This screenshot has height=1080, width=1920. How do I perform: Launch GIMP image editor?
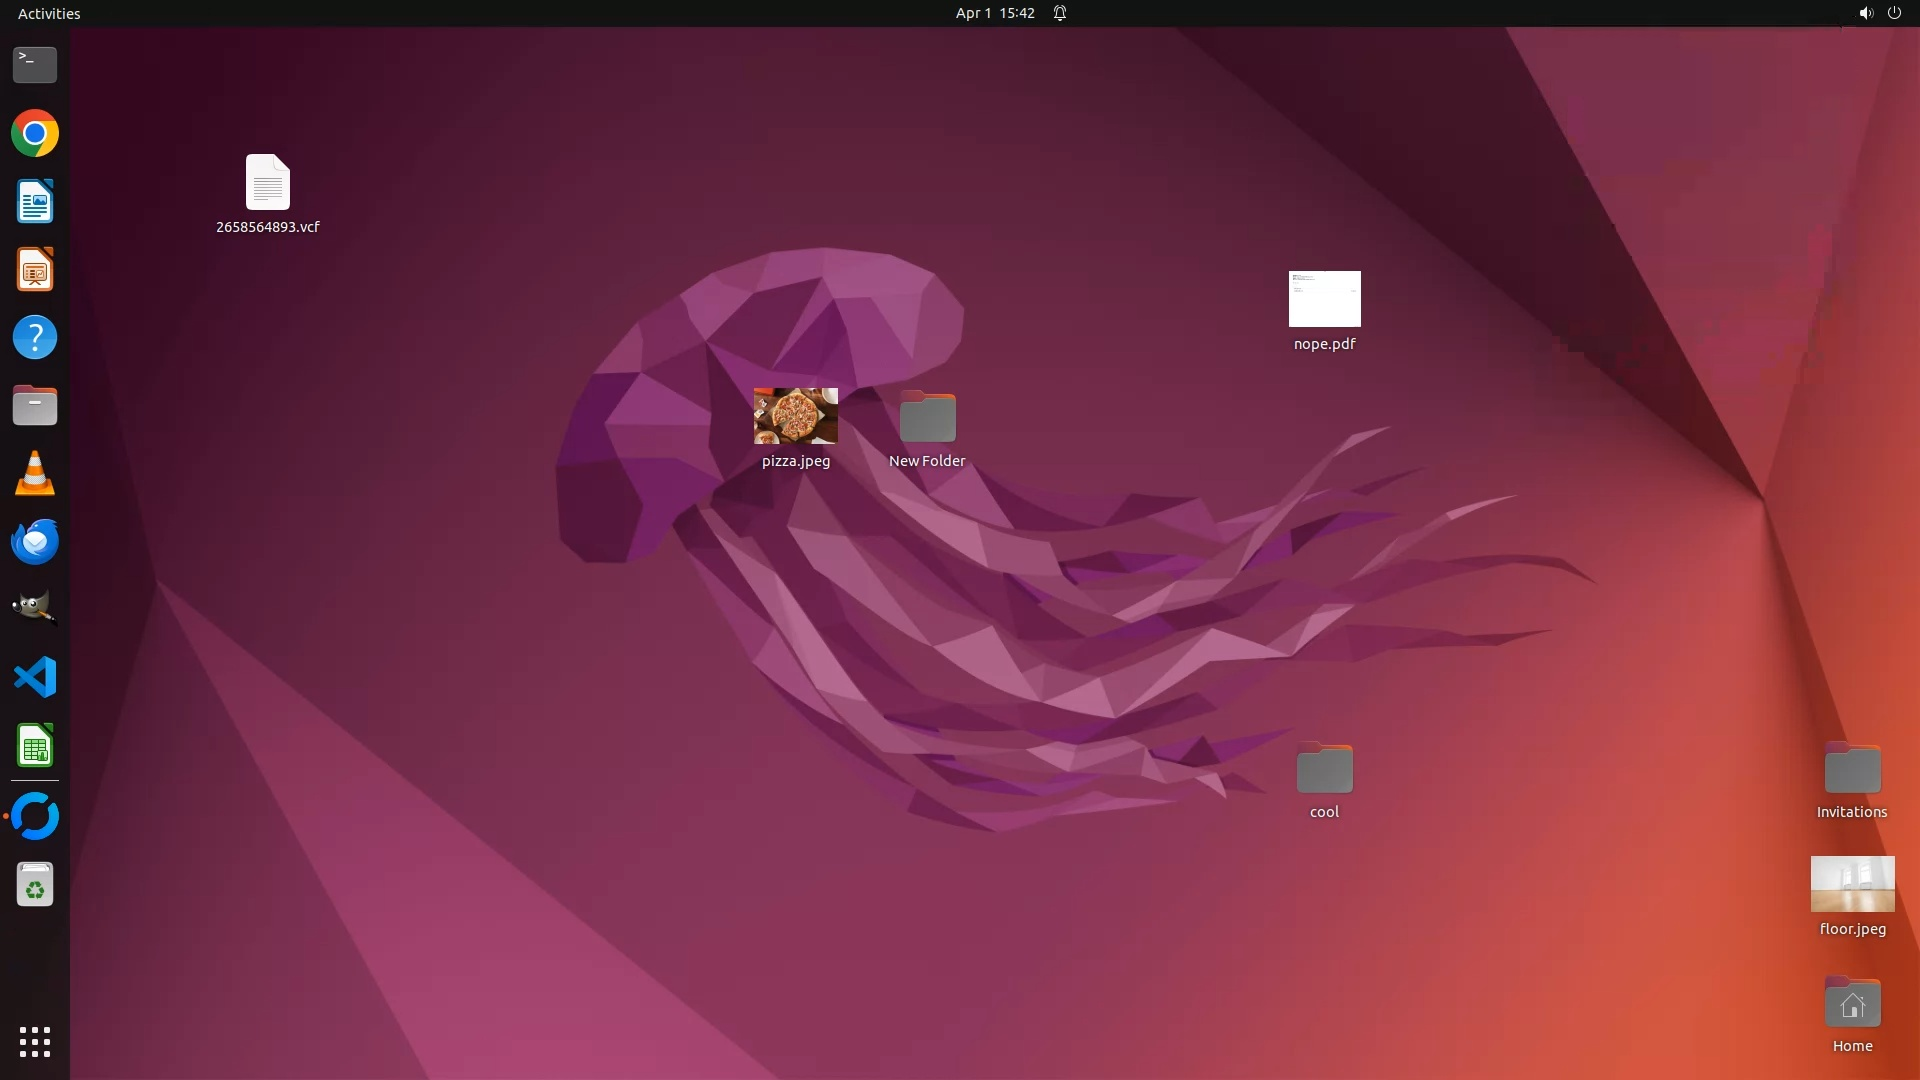pyautogui.click(x=35, y=609)
